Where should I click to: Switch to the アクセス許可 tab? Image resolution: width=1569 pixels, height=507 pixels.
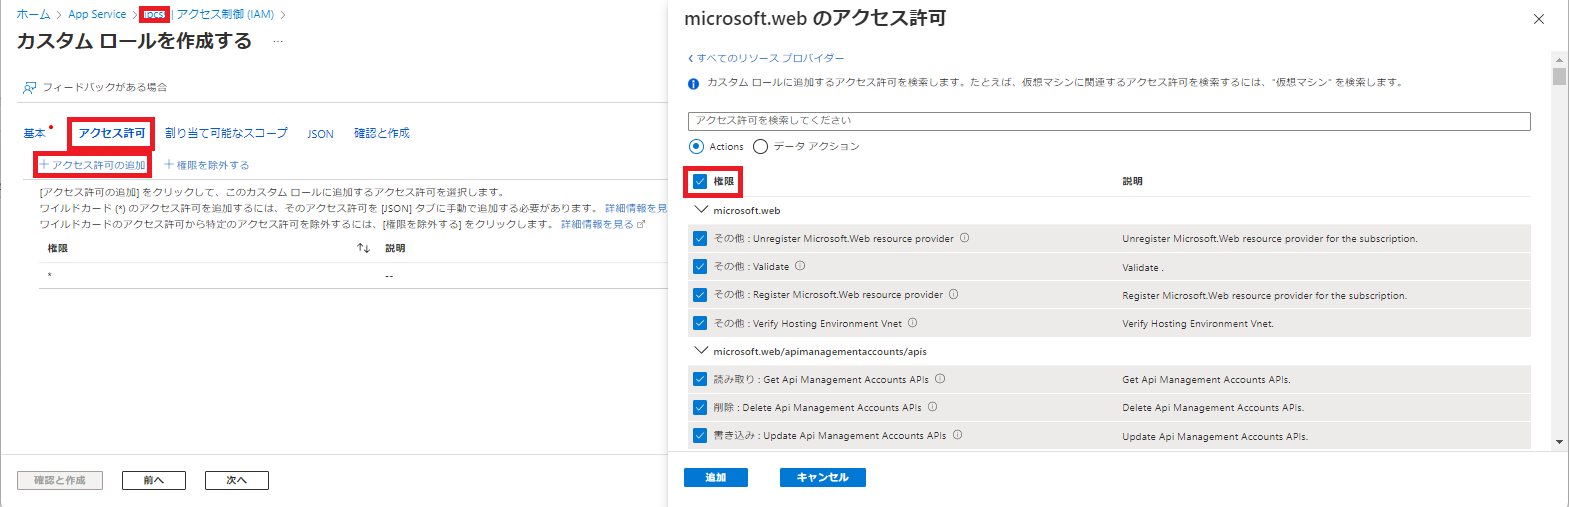pyautogui.click(x=112, y=133)
